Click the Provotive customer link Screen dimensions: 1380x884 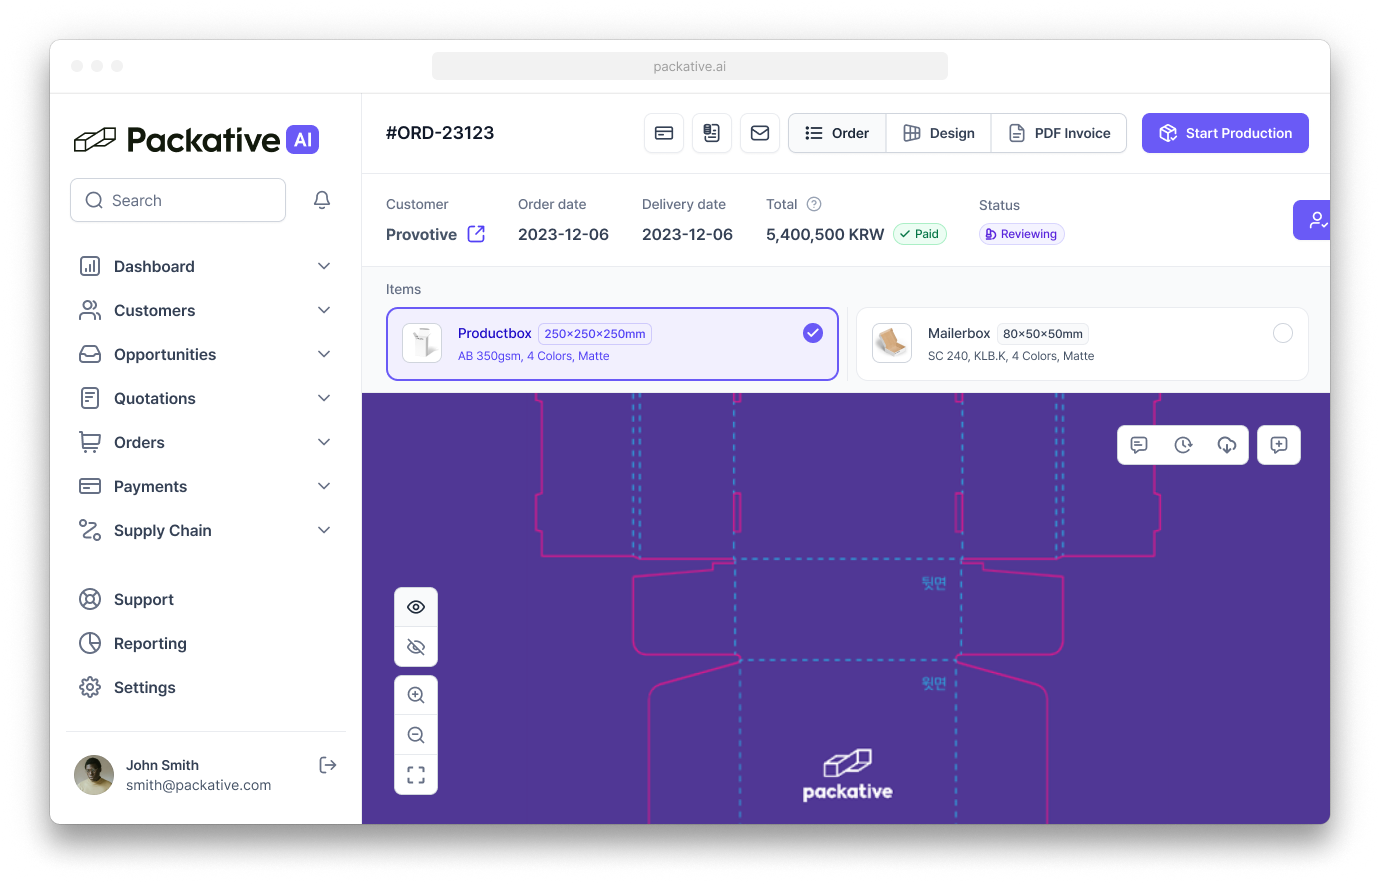[421, 234]
